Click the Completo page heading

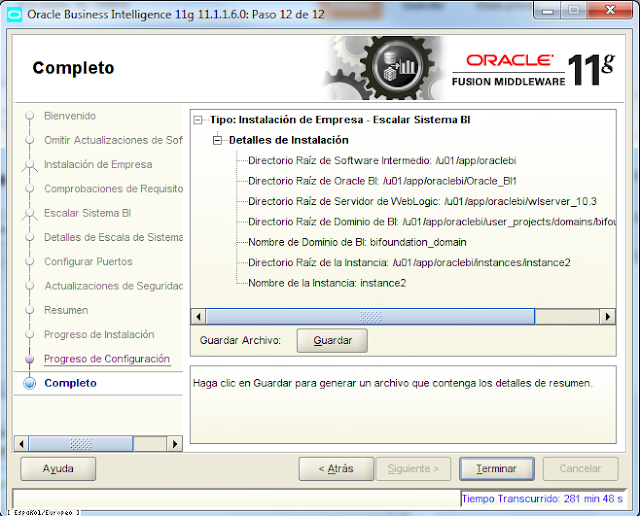[x=73, y=68]
